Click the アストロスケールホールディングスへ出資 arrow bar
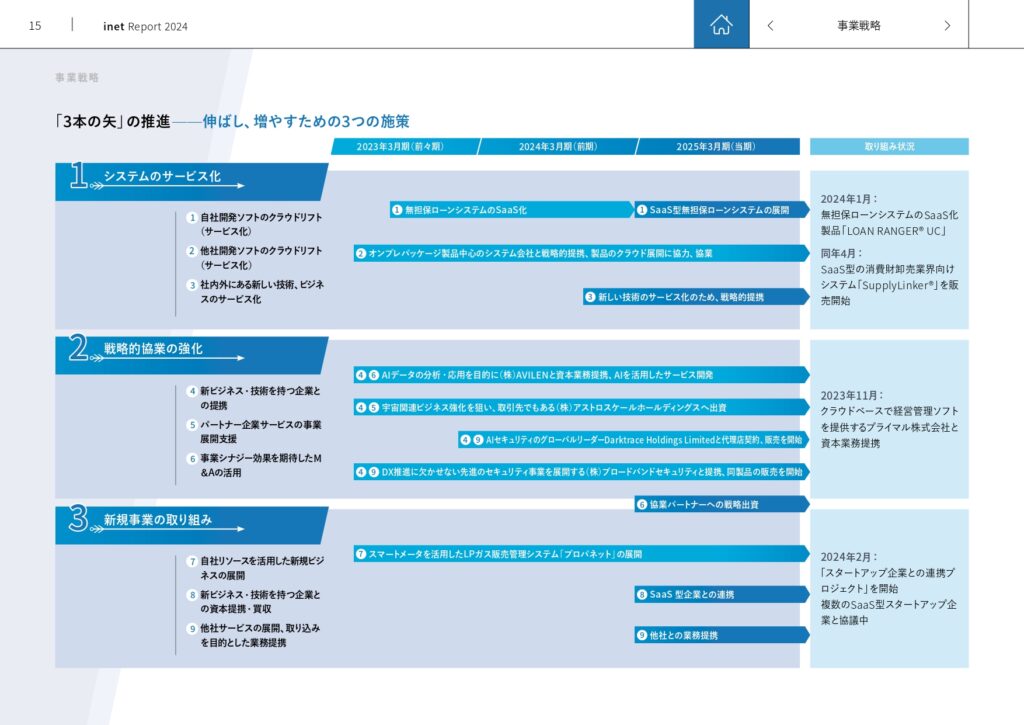The height and width of the screenshot is (725, 1024). [581, 407]
